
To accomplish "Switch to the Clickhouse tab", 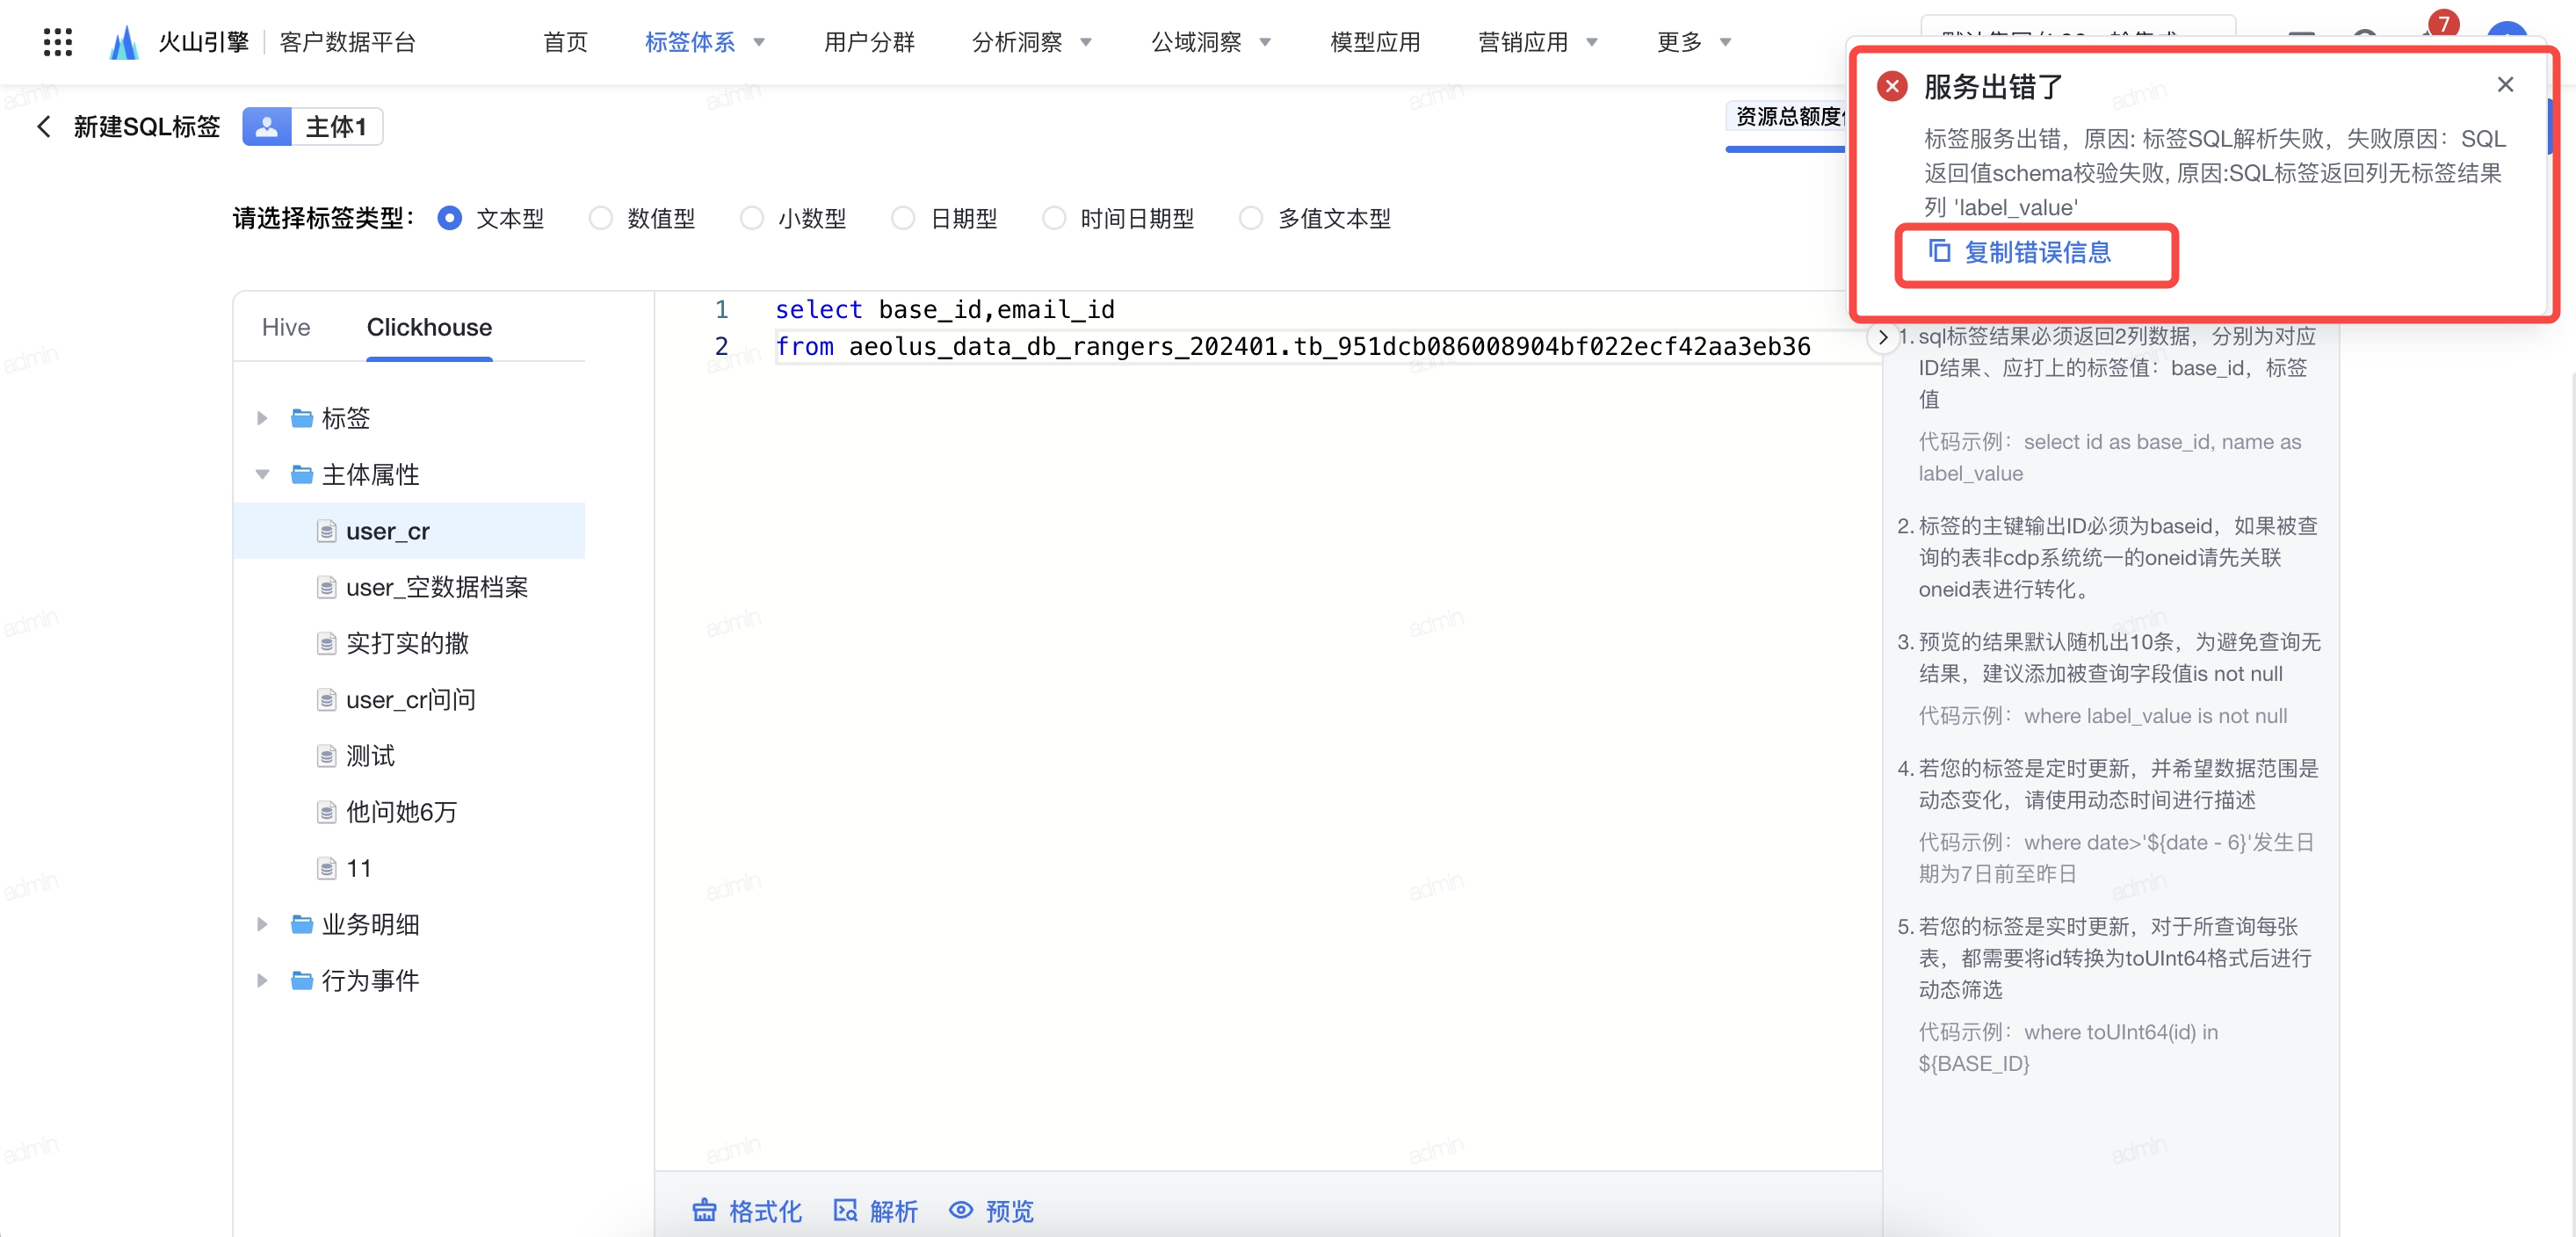I will [x=429, y=327].
